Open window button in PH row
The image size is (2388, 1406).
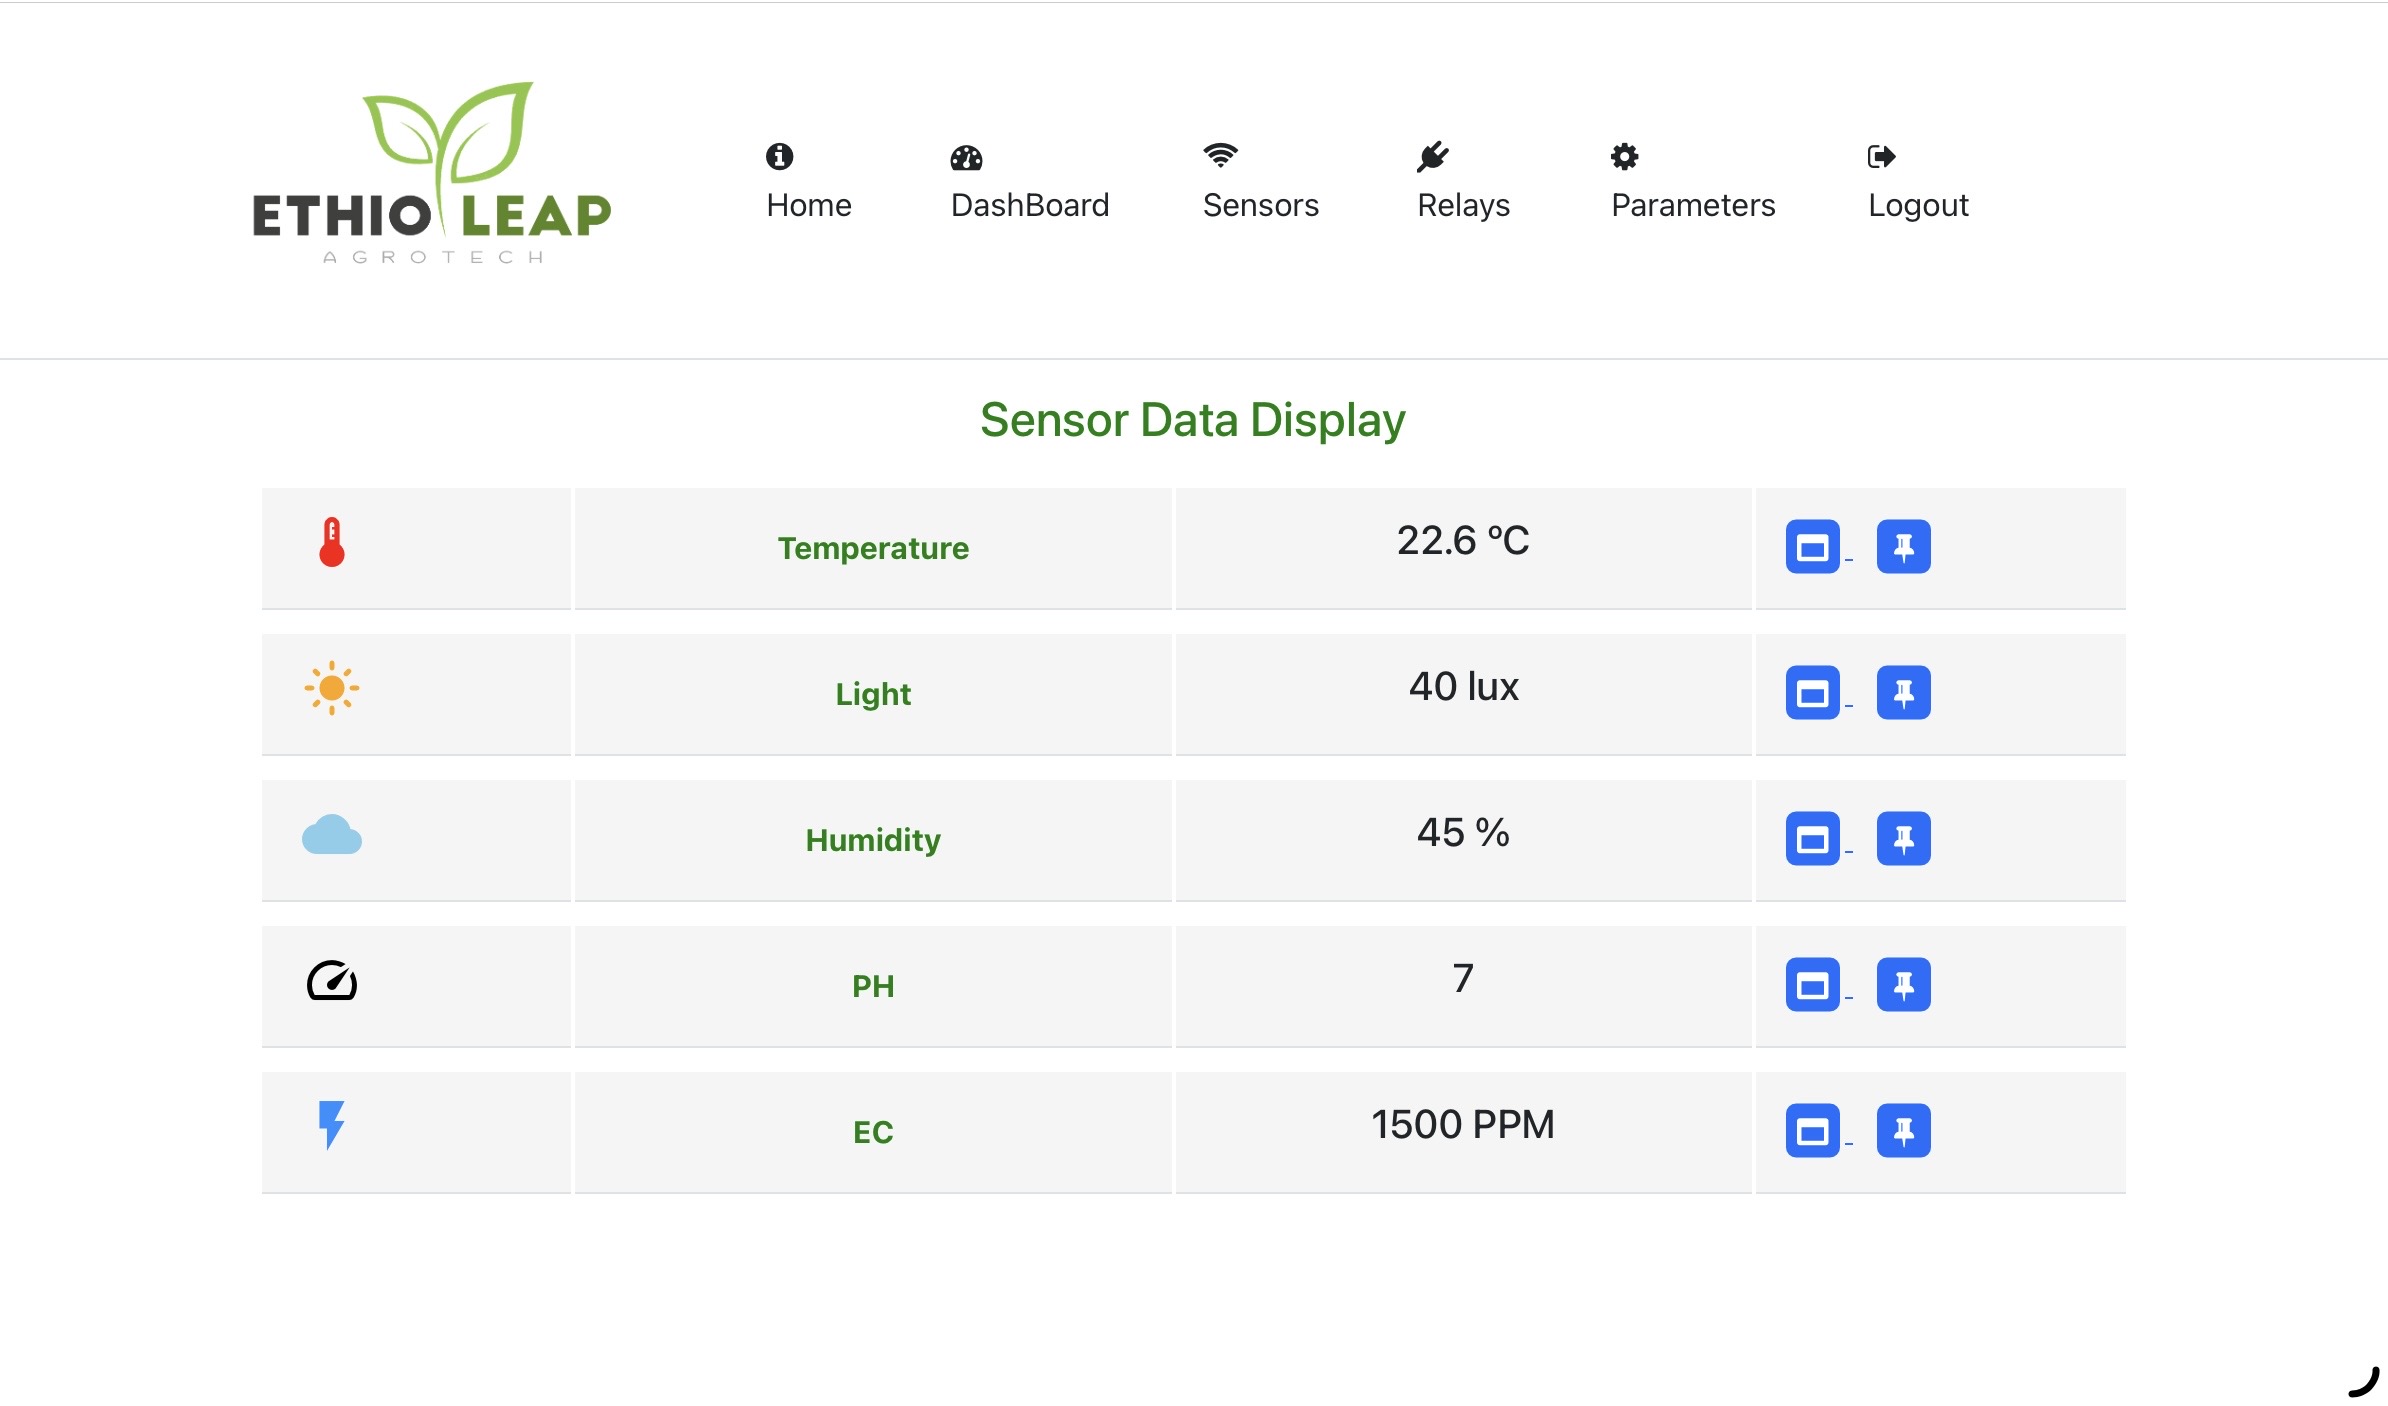[1813, 984]
